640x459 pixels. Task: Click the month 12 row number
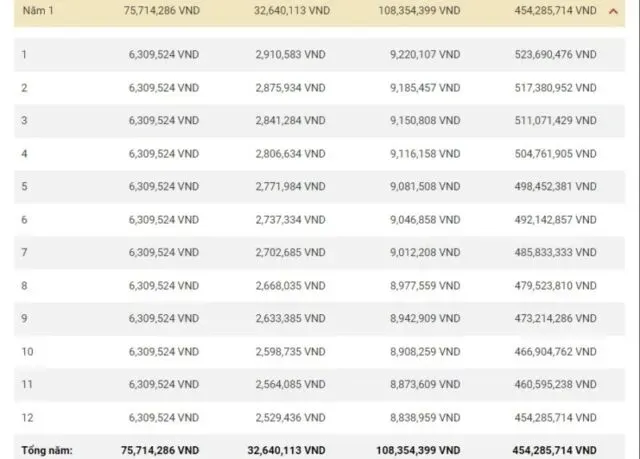click(26, 416)
